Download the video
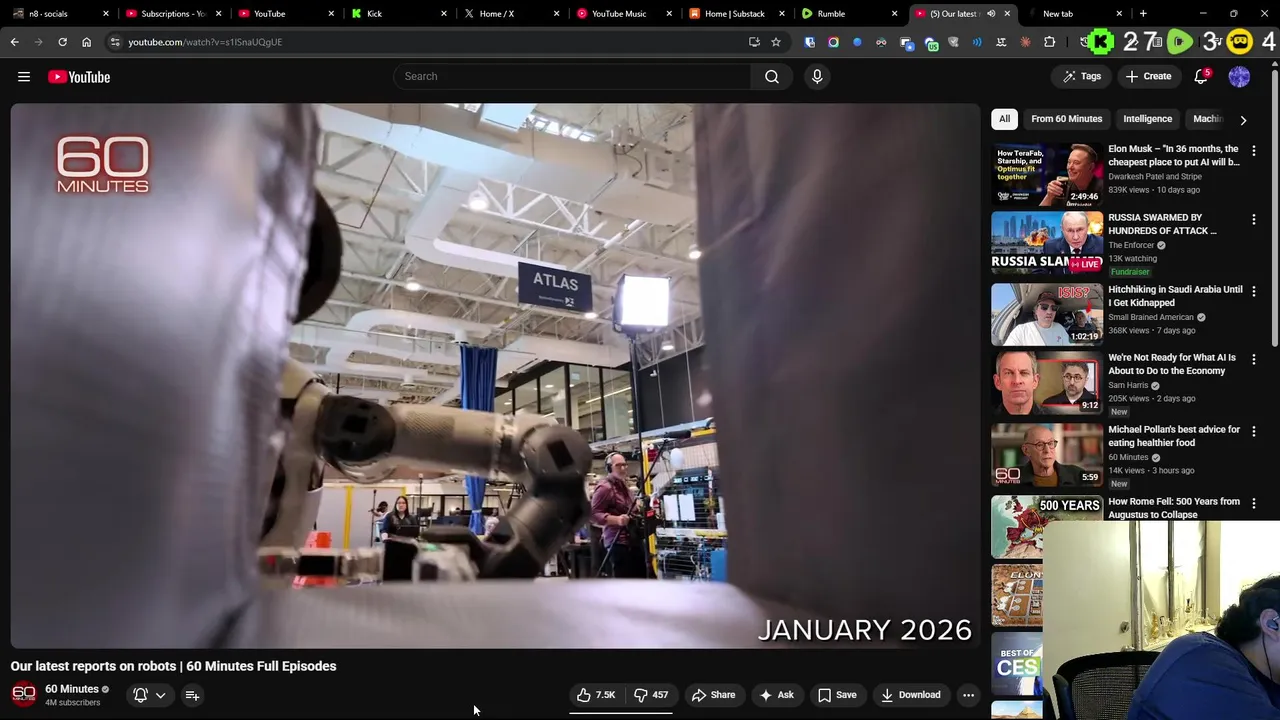 (910, 695)
